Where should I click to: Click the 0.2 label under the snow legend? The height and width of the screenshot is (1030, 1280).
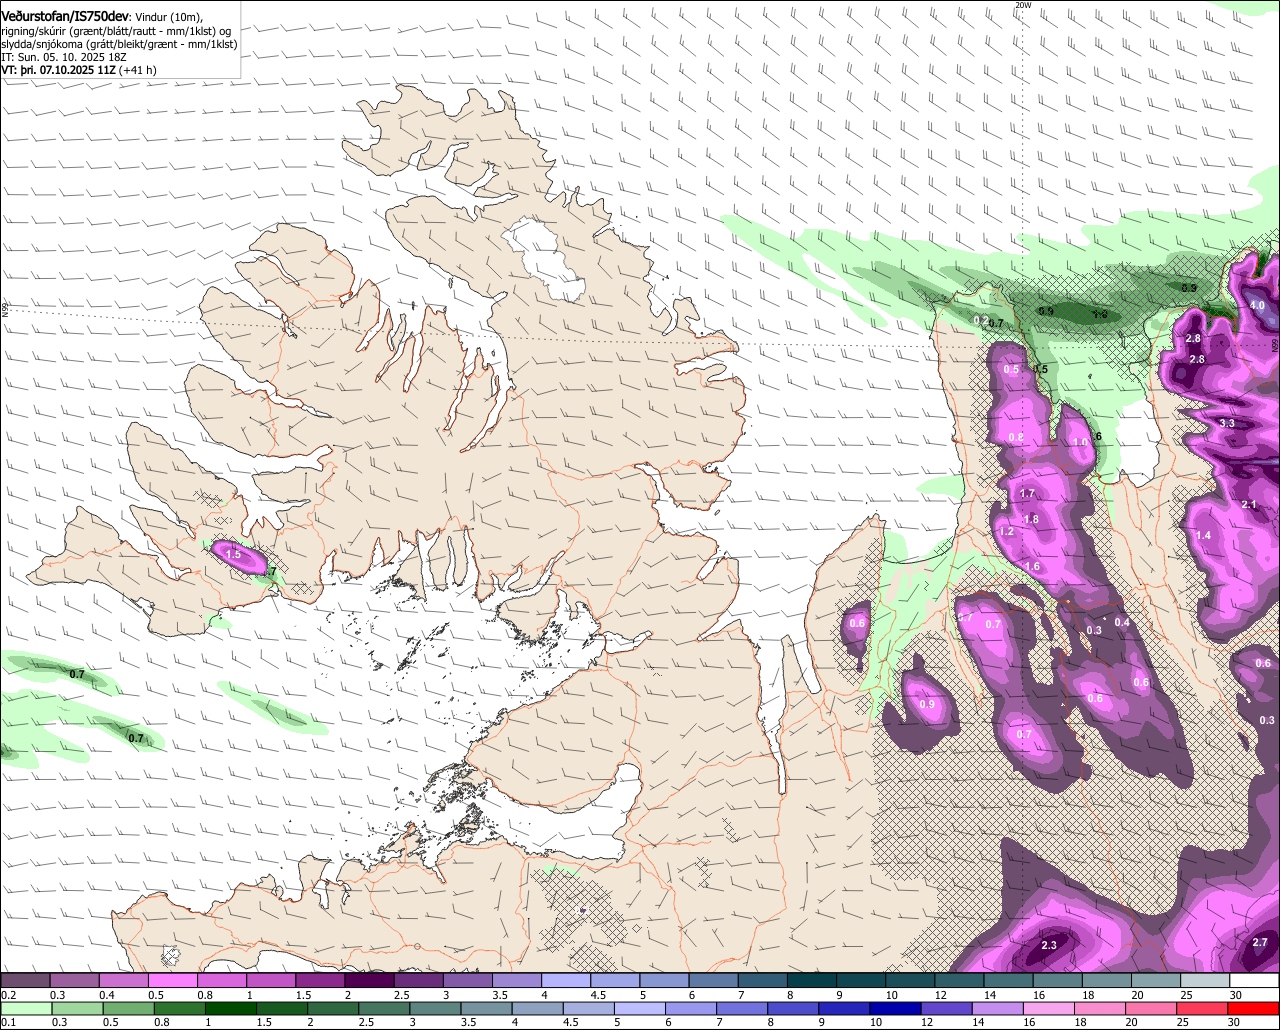pos(8,995)
